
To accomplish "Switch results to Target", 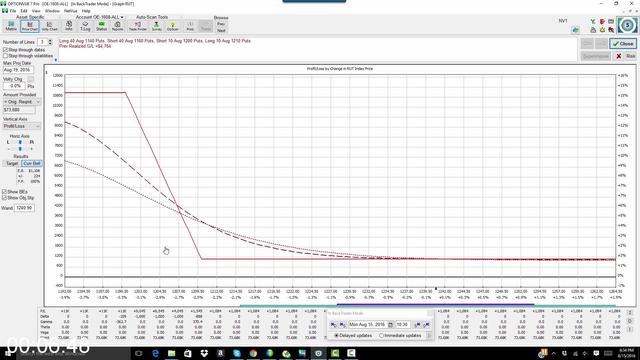I will pyautogui.click(x=12, y=163).
